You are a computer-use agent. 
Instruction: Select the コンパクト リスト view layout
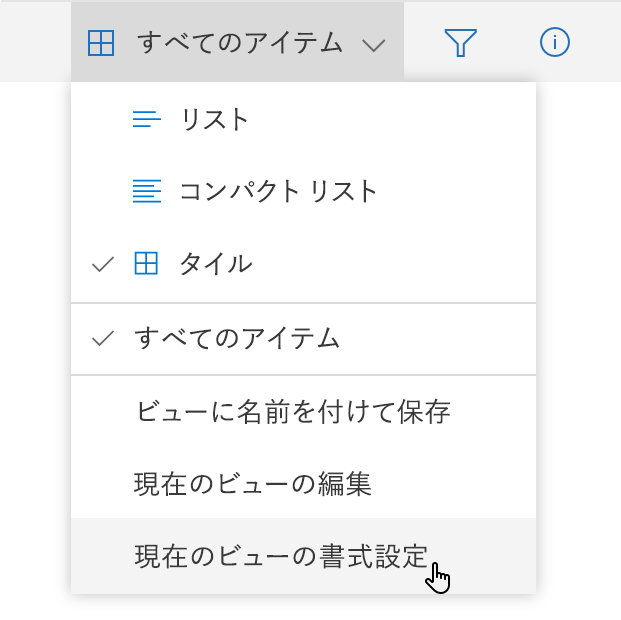[303, 191]
